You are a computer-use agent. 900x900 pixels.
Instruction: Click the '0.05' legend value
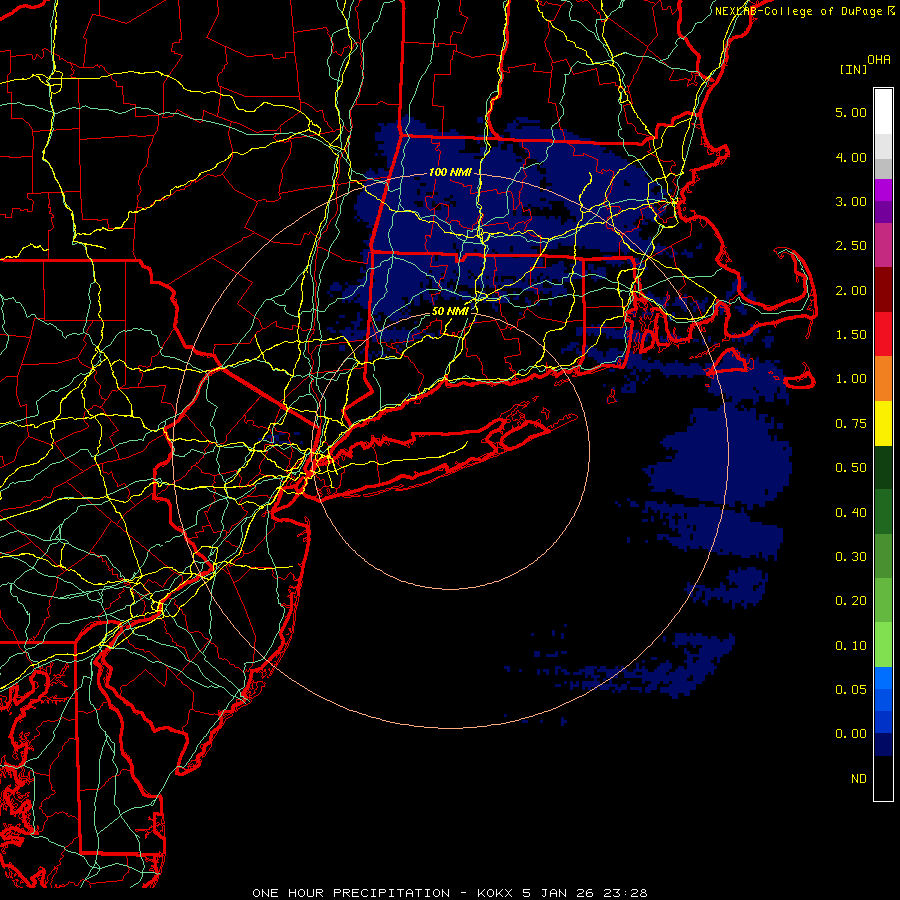(x=851, y=689)
